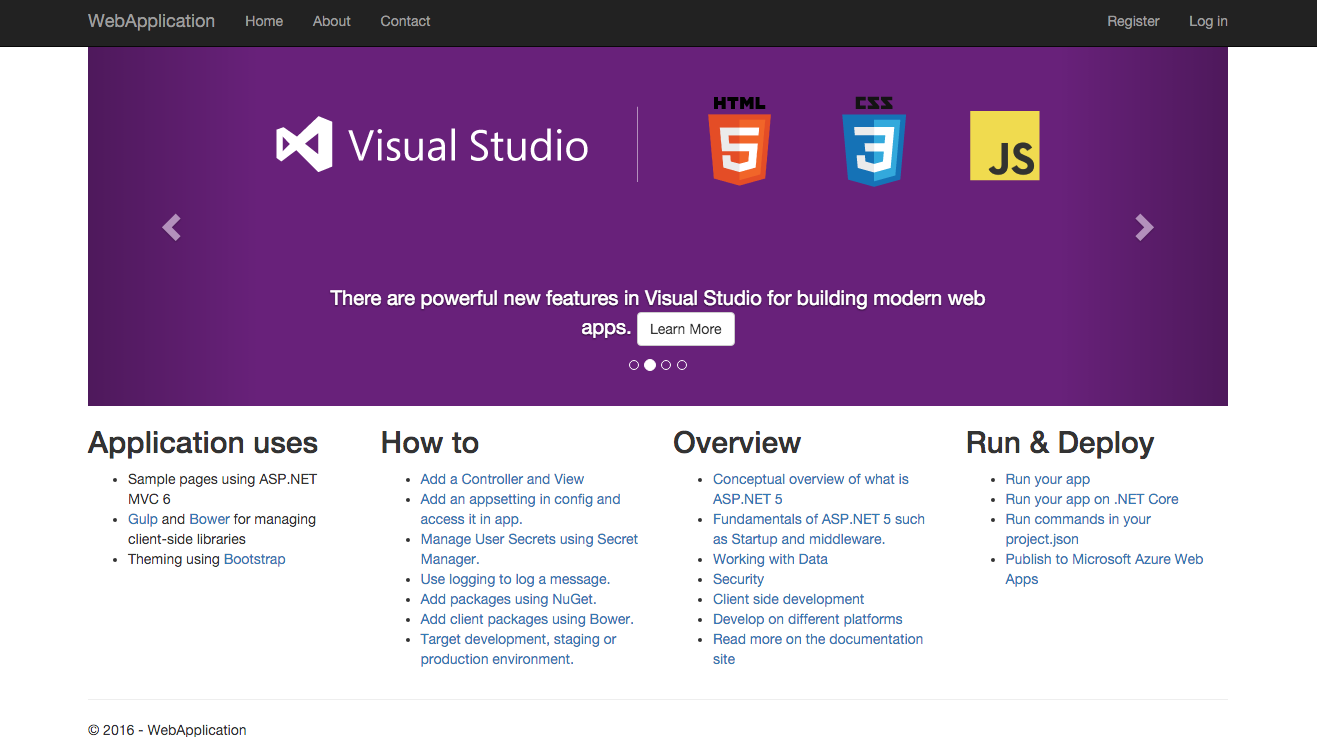Click the © 2016 - WebApplication footer text
This screenshot has width=1317, height=737.
pyautogui.click(x=167, y=730)
